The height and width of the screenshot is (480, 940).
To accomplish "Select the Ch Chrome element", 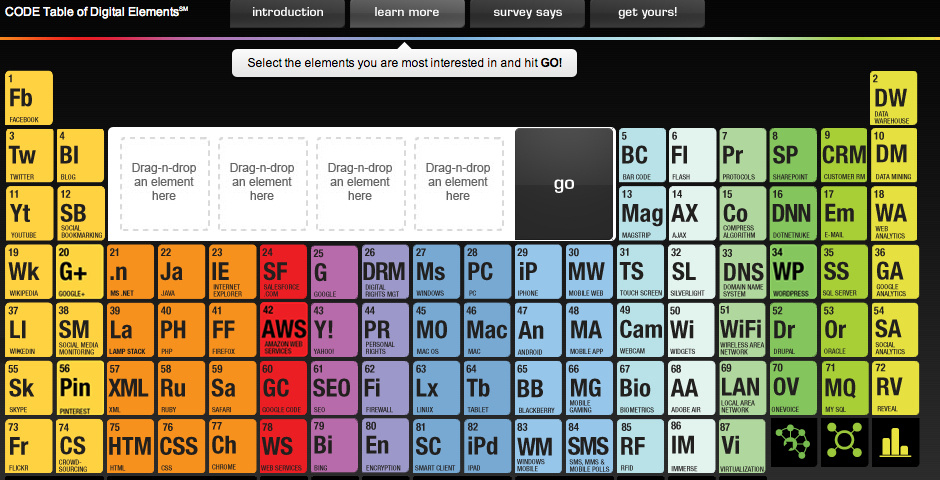I will click(x=233, y=445).
